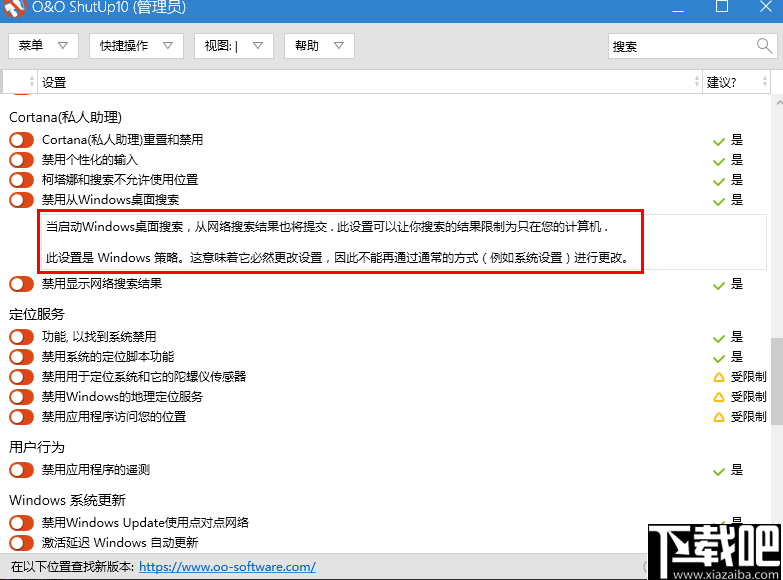This screenshot has width=783, height=580.
Task: Click the Windows 系统更新 section heading
Action: [67, 500]
